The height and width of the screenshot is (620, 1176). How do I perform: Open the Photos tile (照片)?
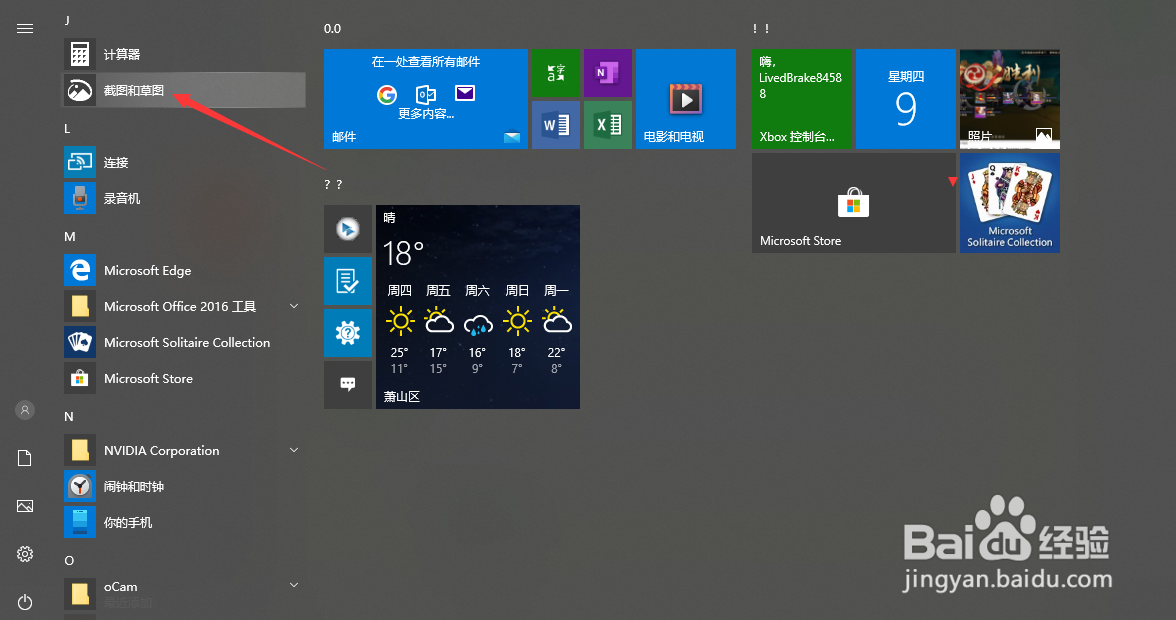(x=1010, y=99)
